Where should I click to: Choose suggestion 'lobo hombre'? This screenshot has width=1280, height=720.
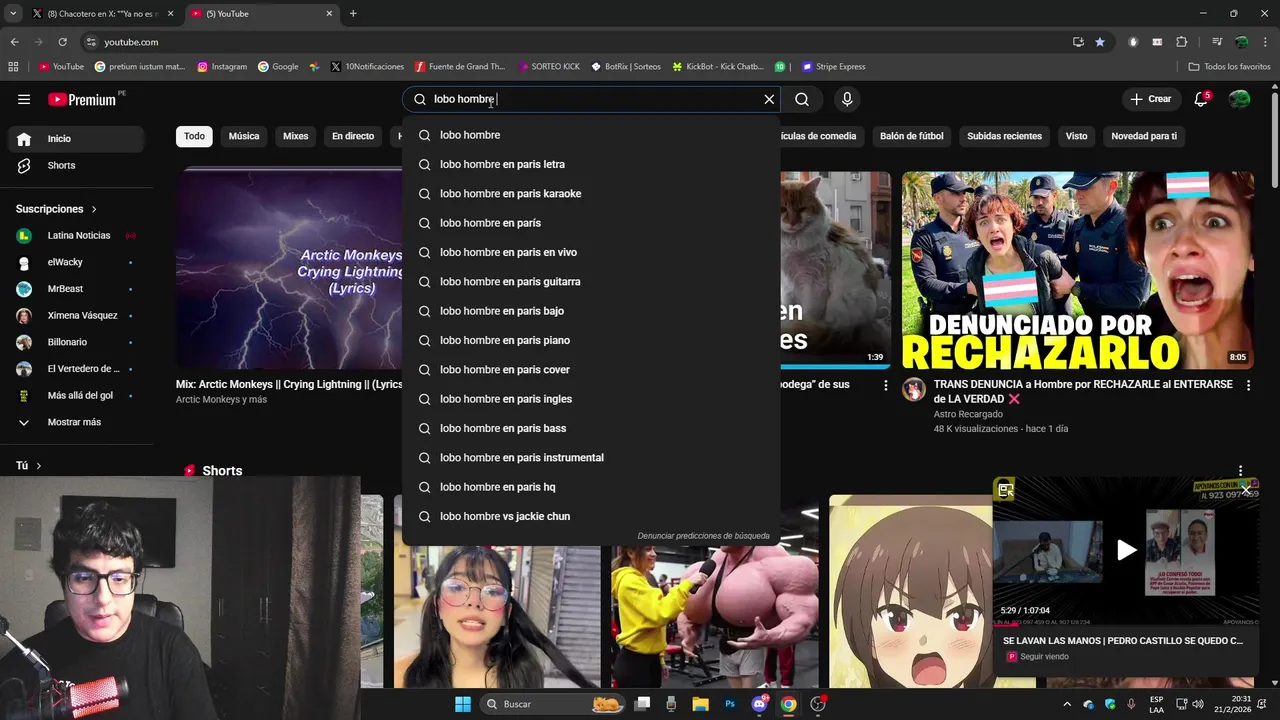coord(591,135)
